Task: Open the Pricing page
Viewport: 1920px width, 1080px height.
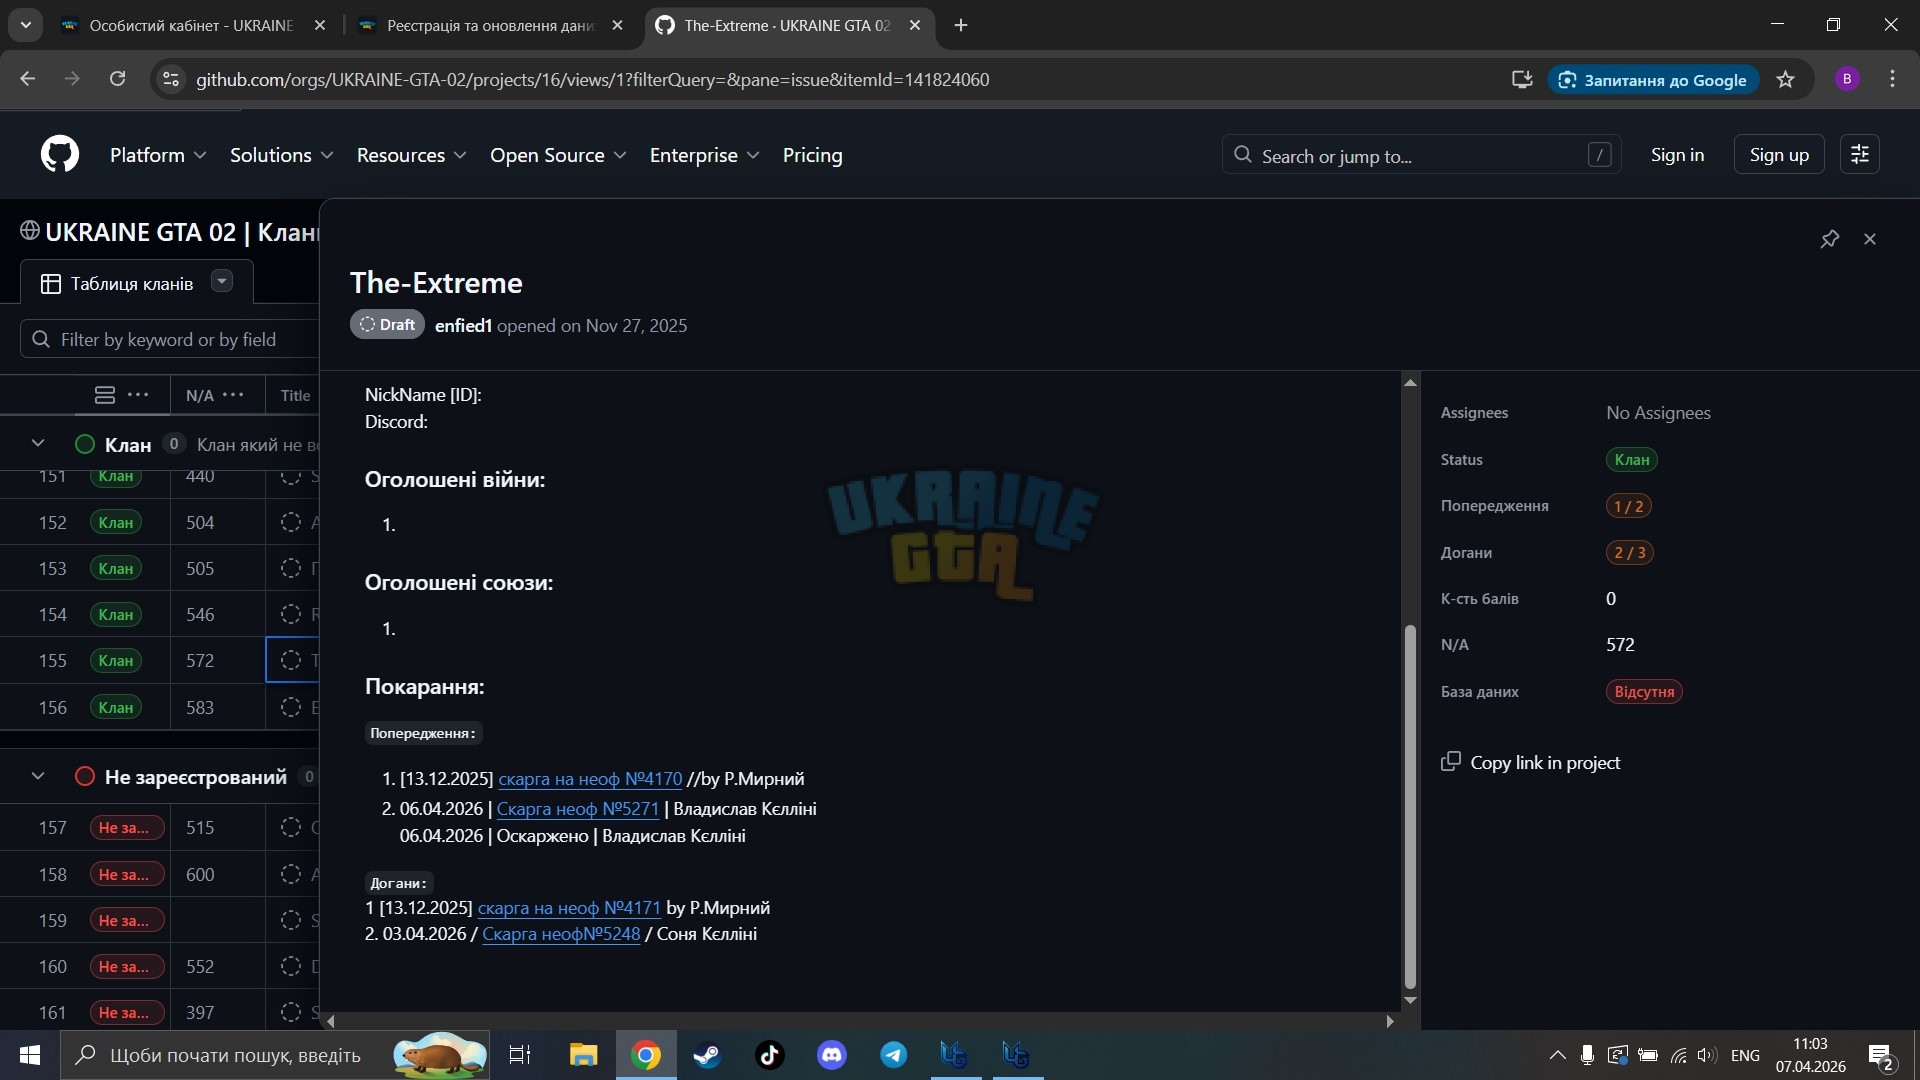Action: click(x=812, y=155)
